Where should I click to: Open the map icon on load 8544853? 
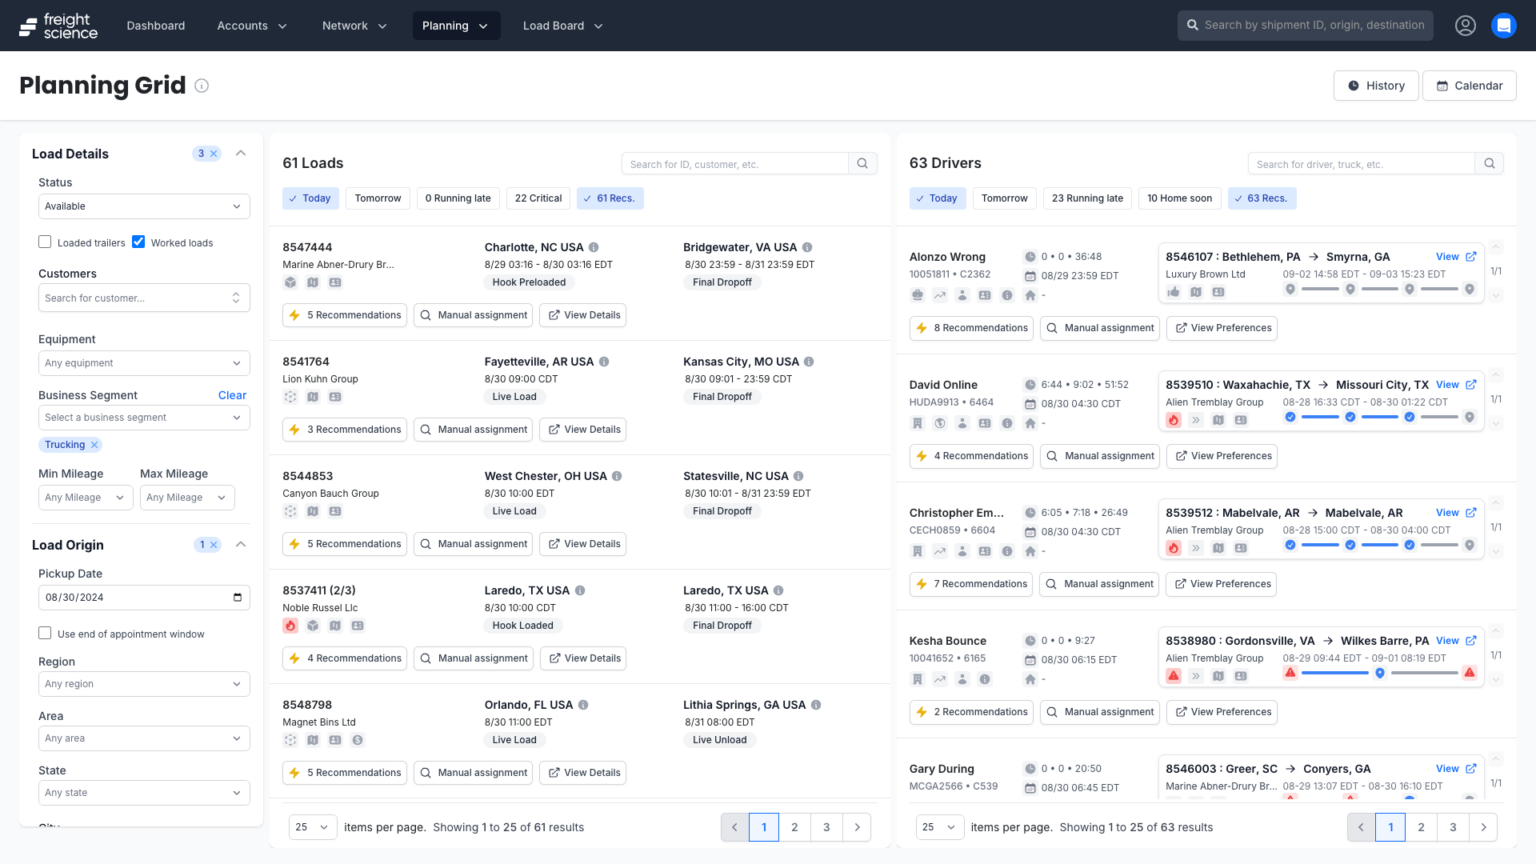point(311,511)
